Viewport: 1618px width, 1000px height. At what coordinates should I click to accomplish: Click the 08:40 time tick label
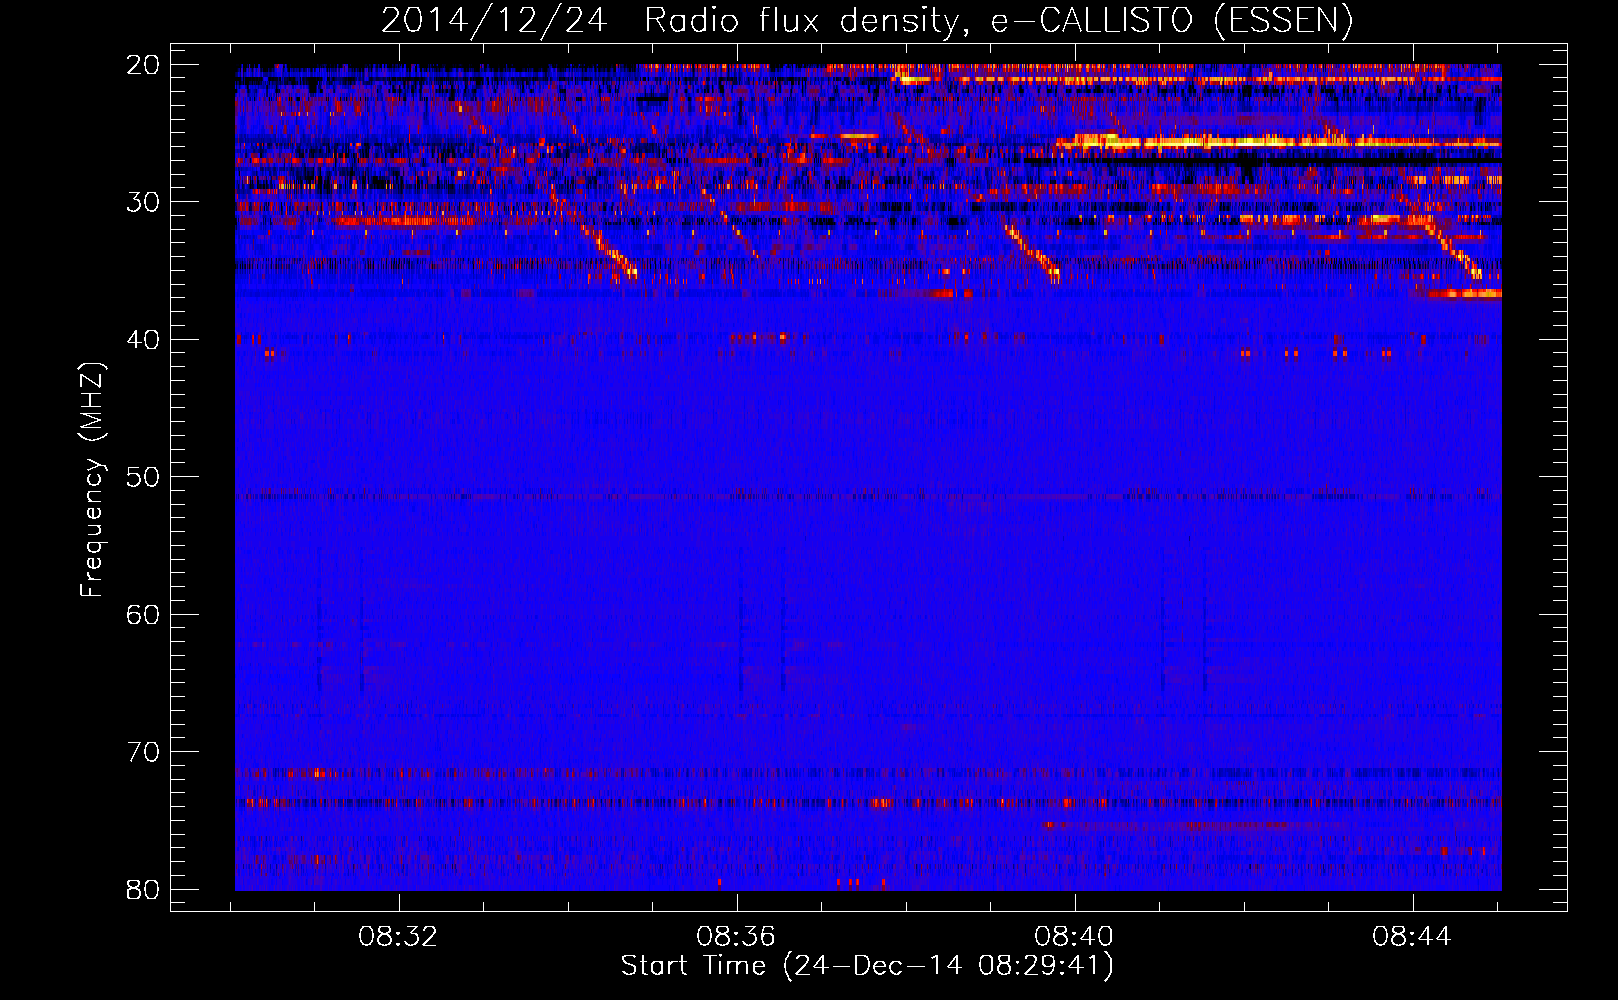pos(1074,937)
